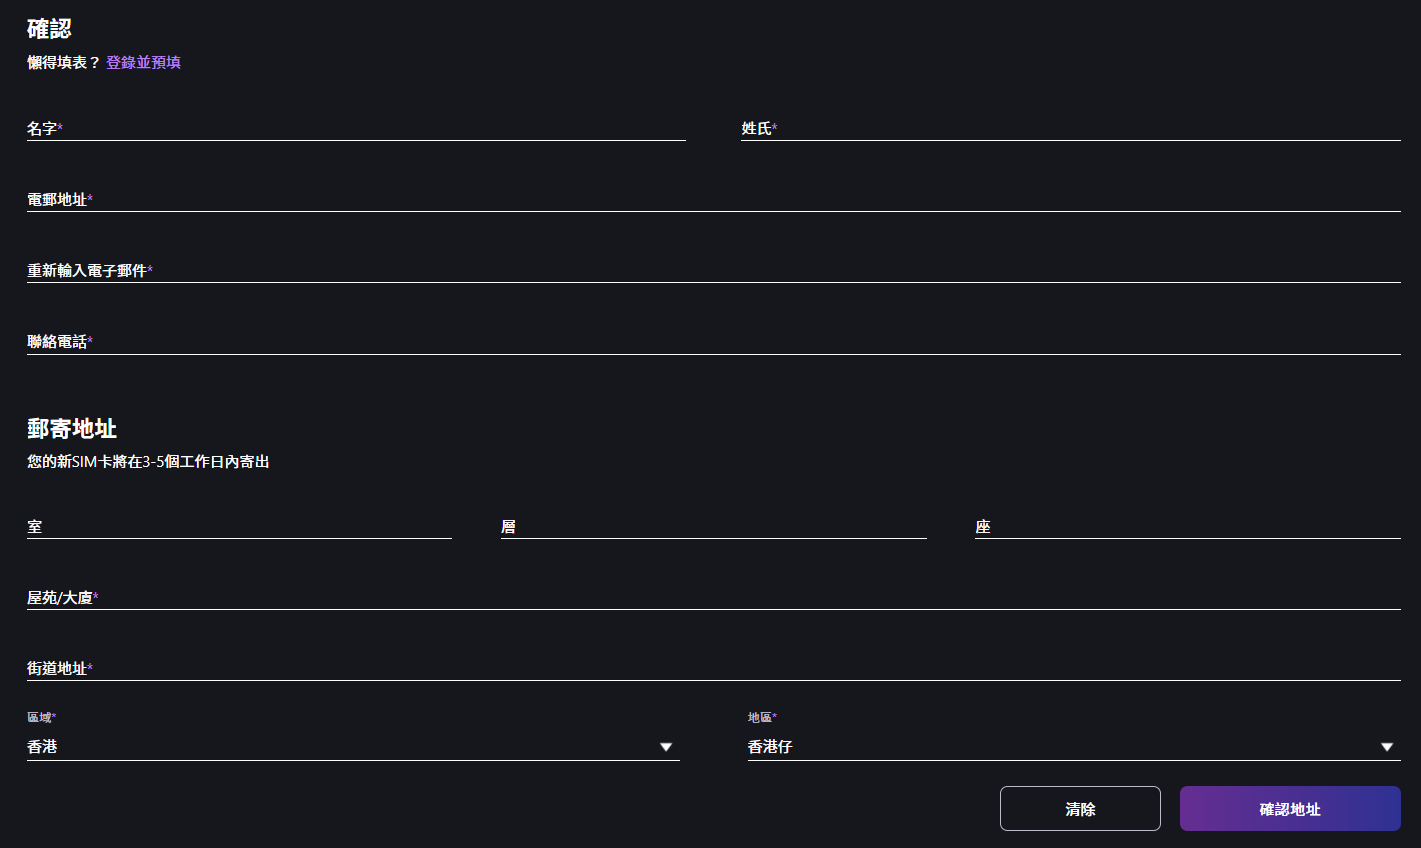
Task: Click the 清除 clear button
Action: (1080, 808)
